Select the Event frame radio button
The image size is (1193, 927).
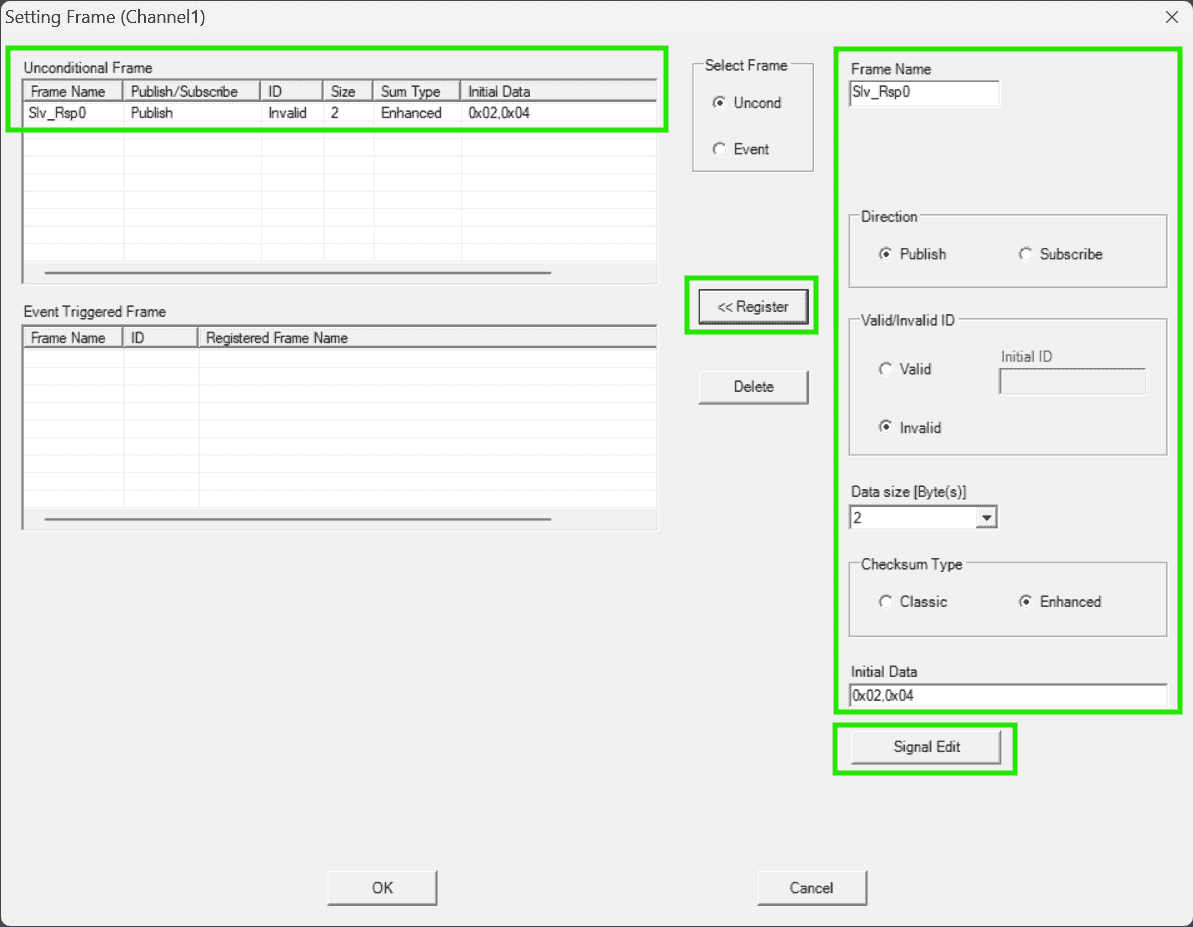click(x=719, y=149)
